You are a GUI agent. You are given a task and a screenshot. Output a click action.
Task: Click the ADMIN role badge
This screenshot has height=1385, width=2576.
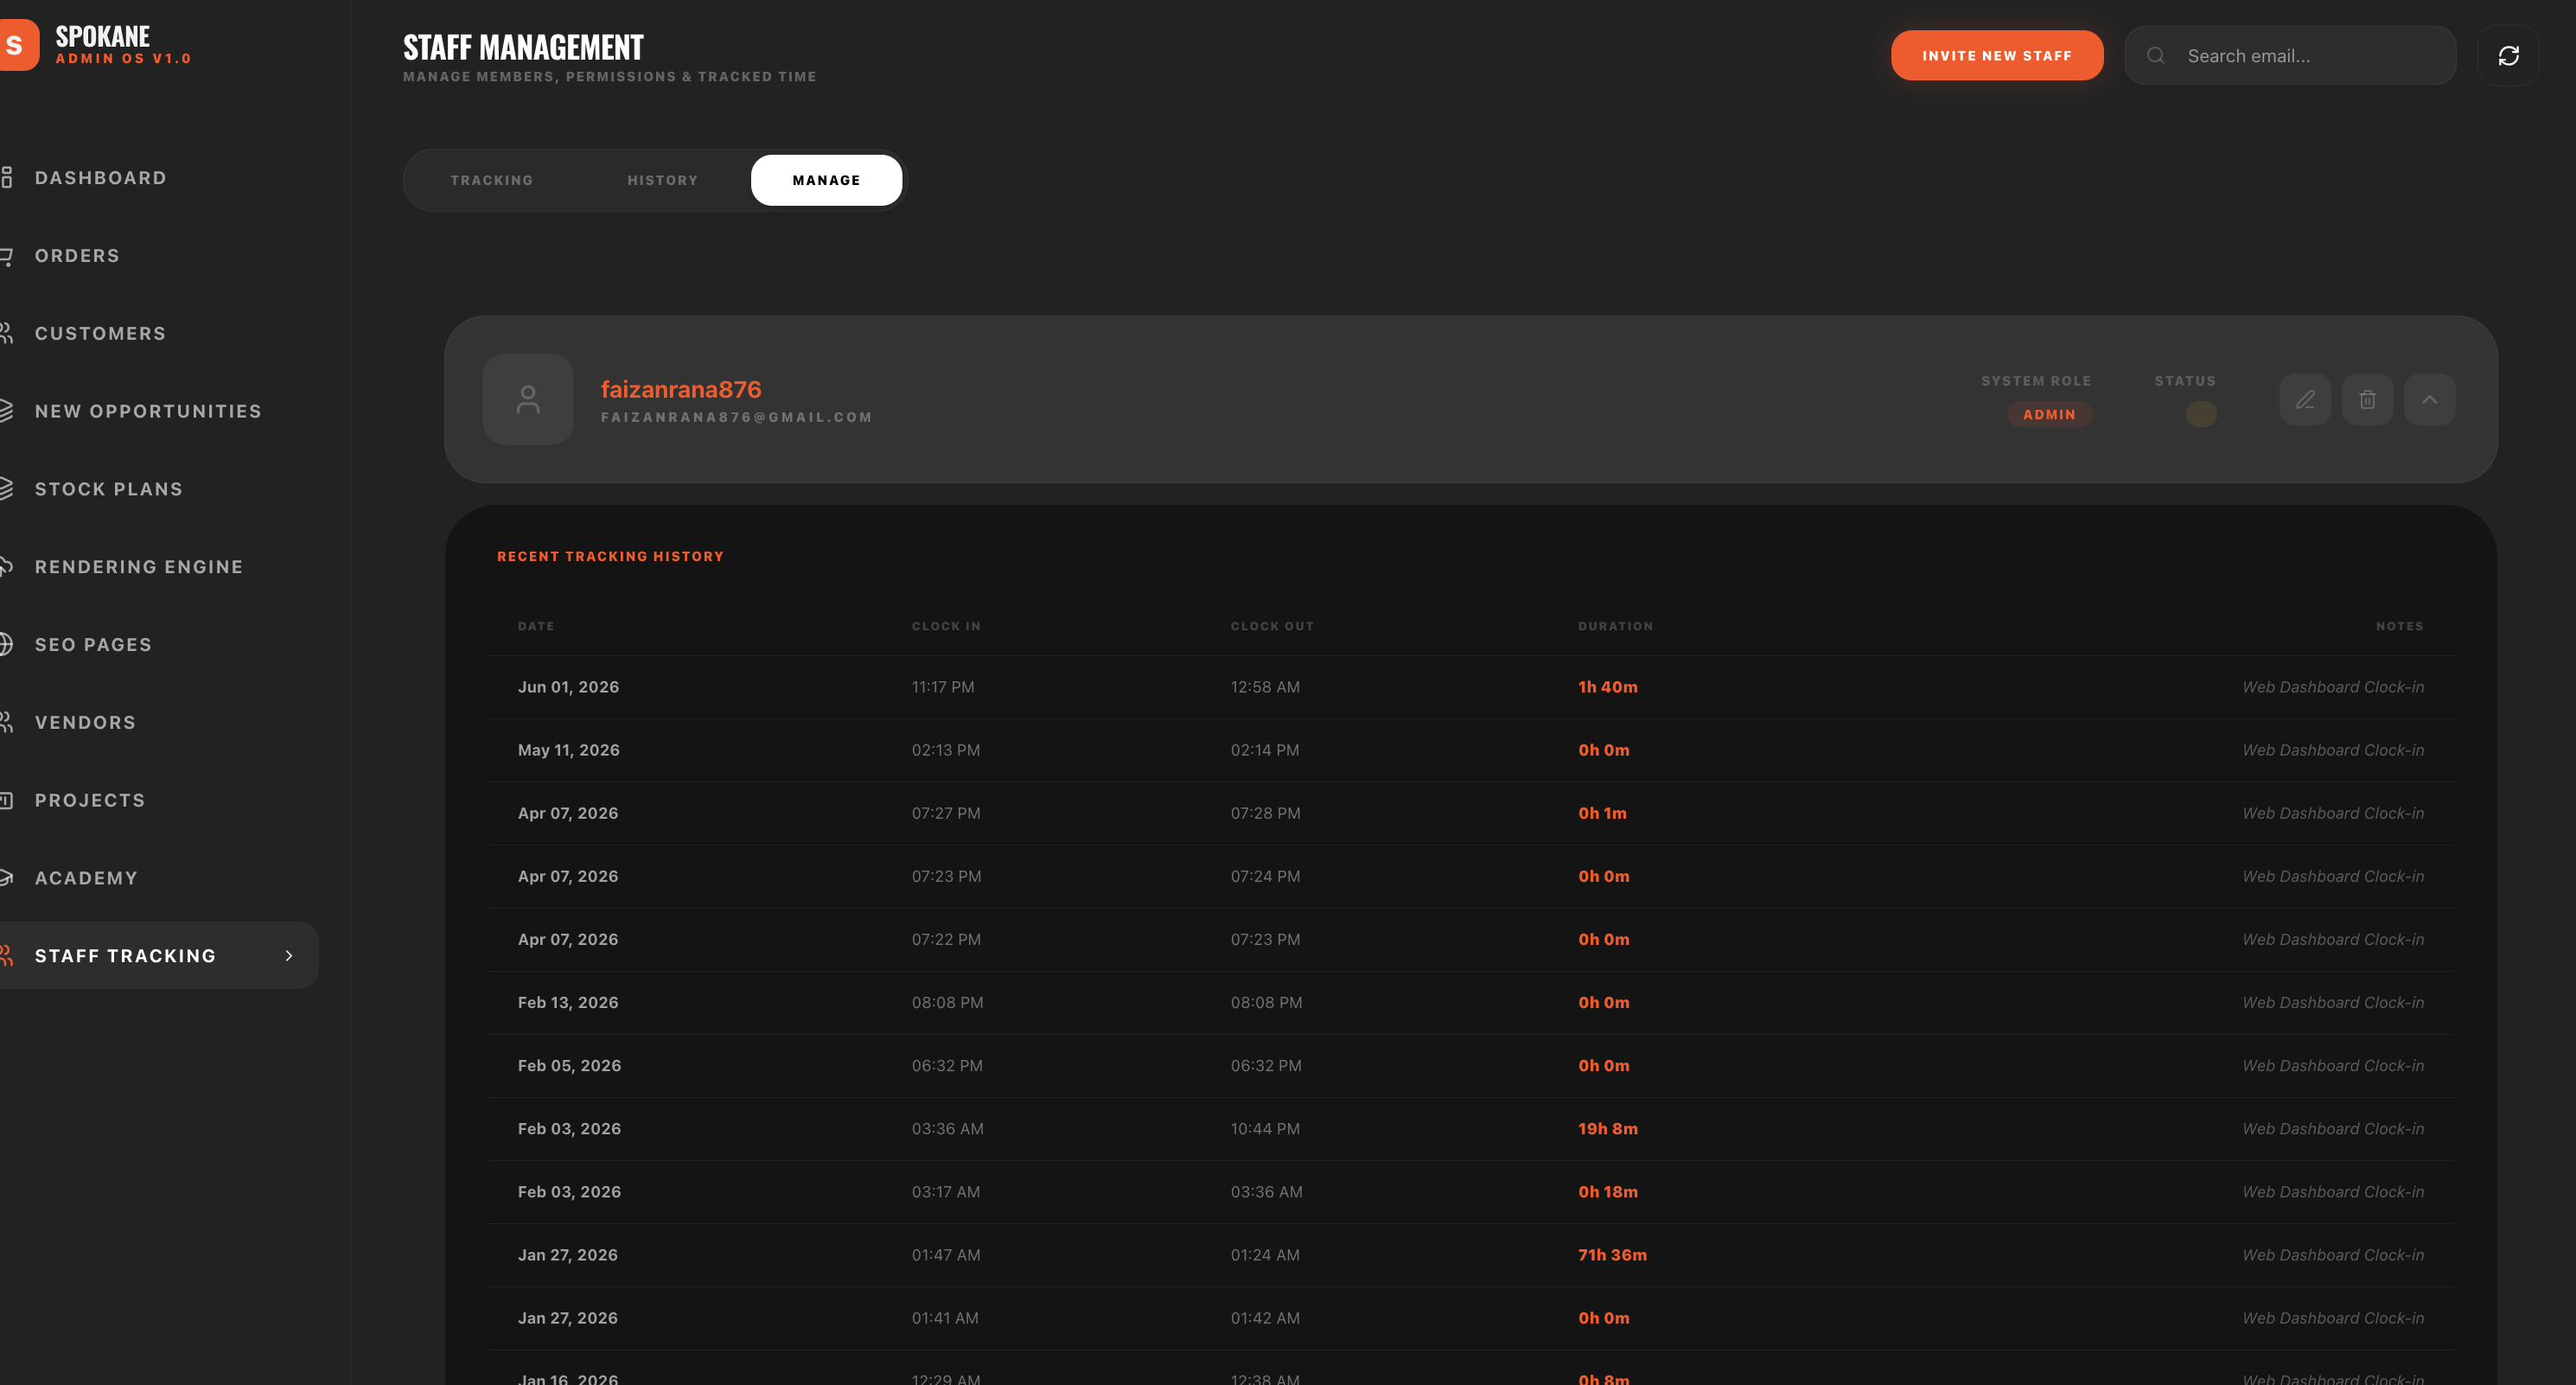click(x=2048, y=414)
